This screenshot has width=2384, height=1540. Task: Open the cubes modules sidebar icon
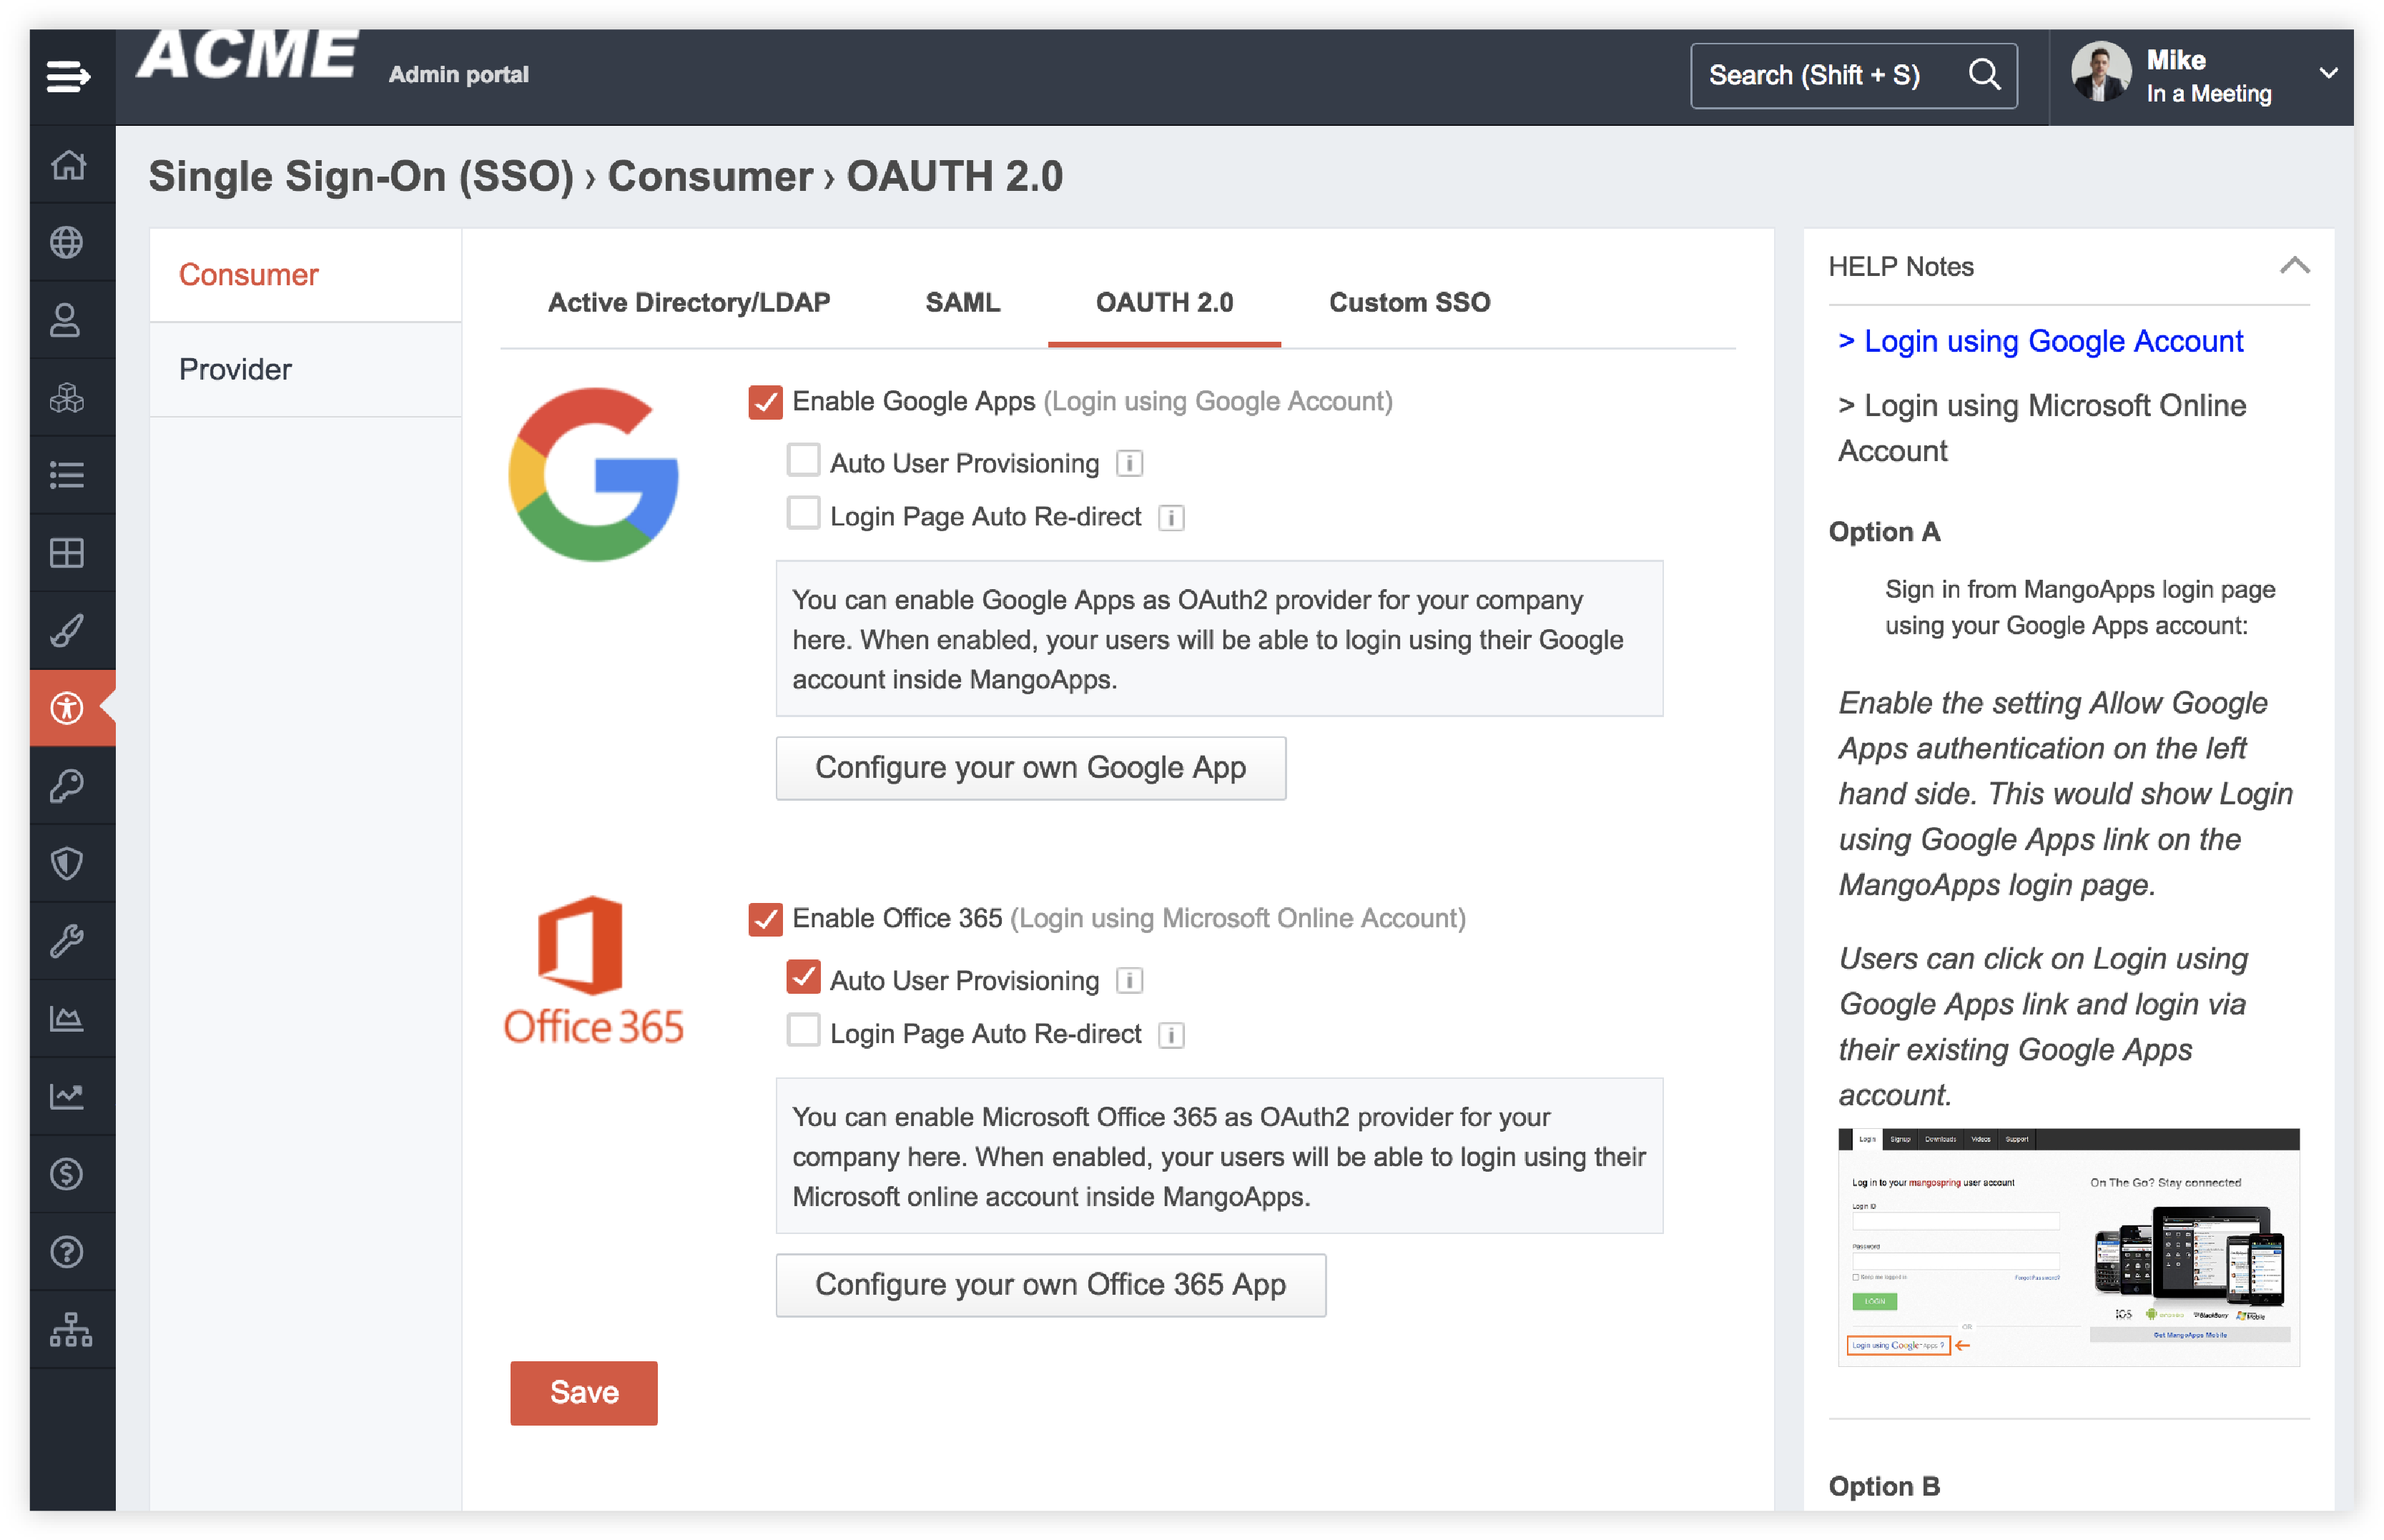[x=67, y=397]
